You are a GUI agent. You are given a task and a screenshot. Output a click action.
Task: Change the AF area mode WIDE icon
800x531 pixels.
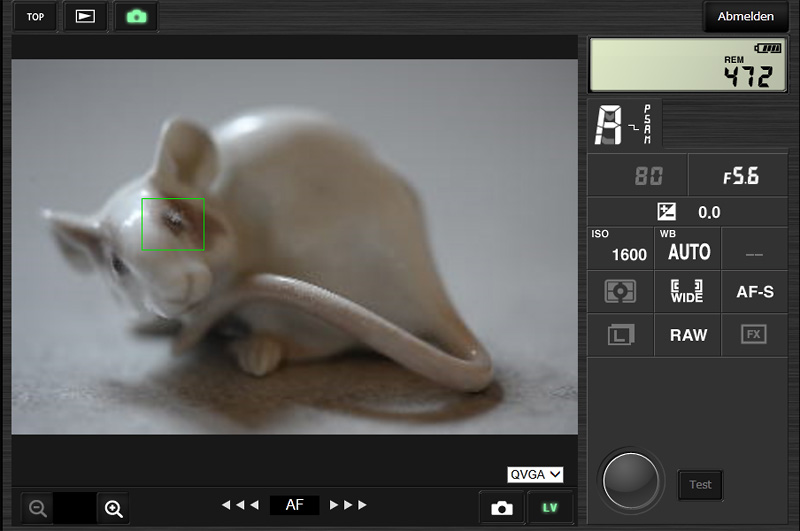687,292
